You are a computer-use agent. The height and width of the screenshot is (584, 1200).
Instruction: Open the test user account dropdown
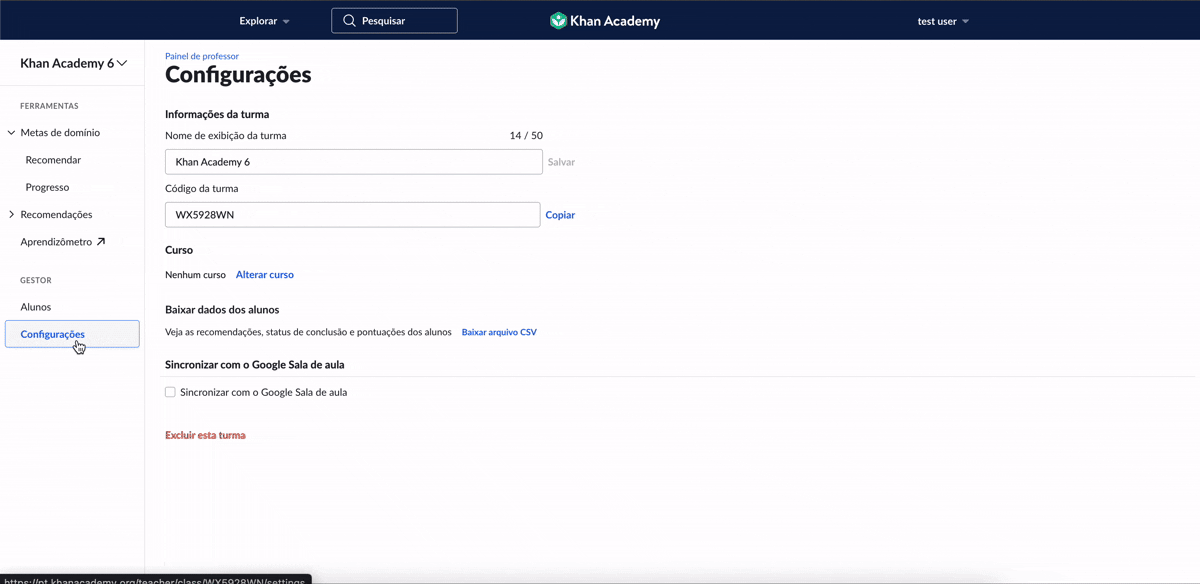pos(943,21)
